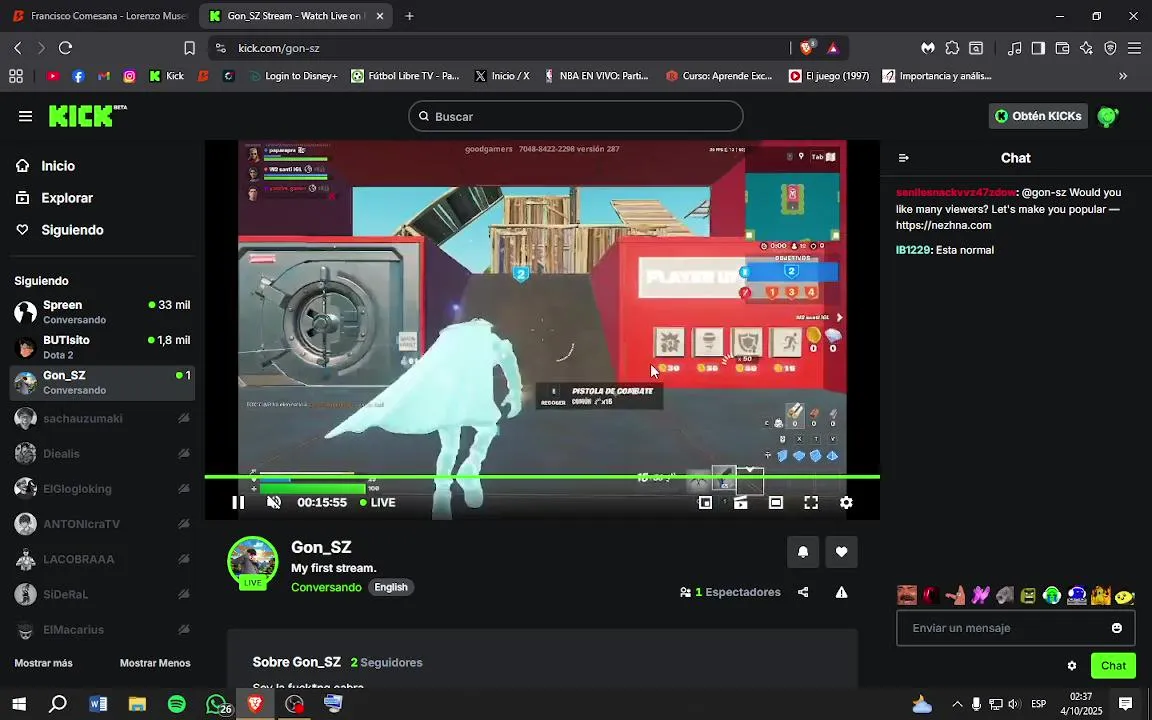Click Brave Shields lion icon
This screenshot has height=720, width=1152.
(x=807, y=48)
